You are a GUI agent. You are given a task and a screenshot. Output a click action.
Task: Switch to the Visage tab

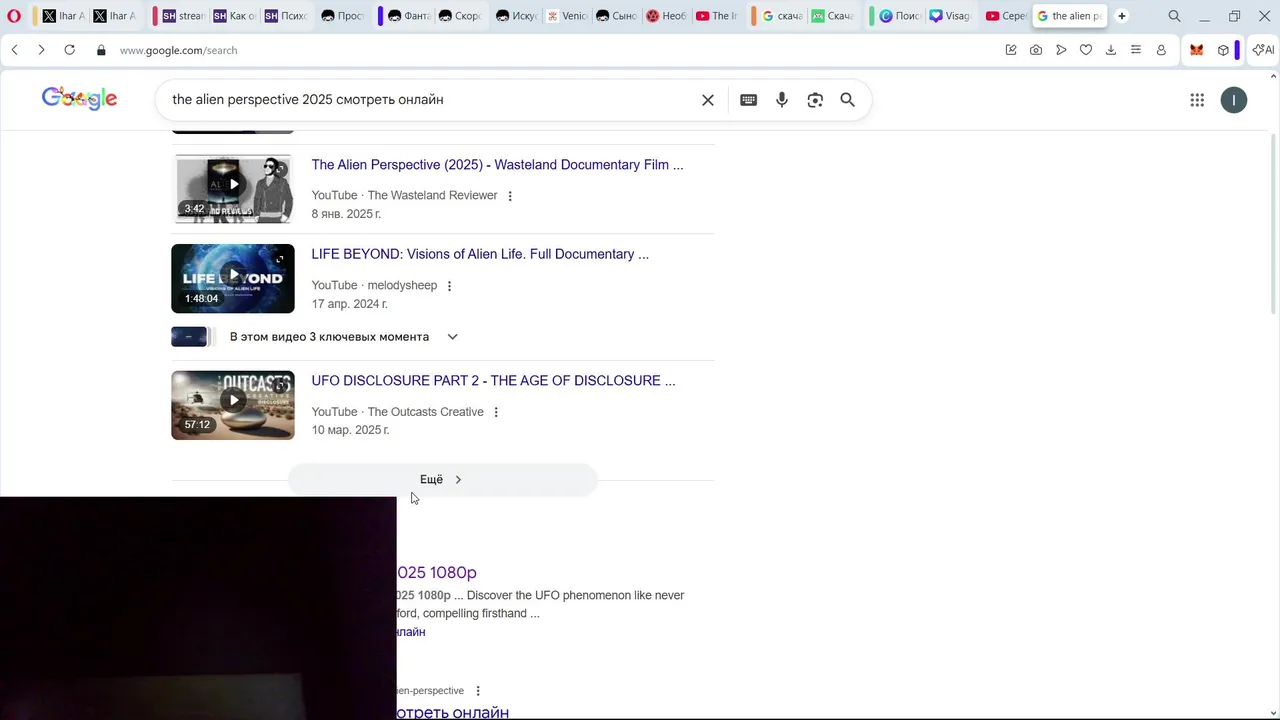point(950,16)
